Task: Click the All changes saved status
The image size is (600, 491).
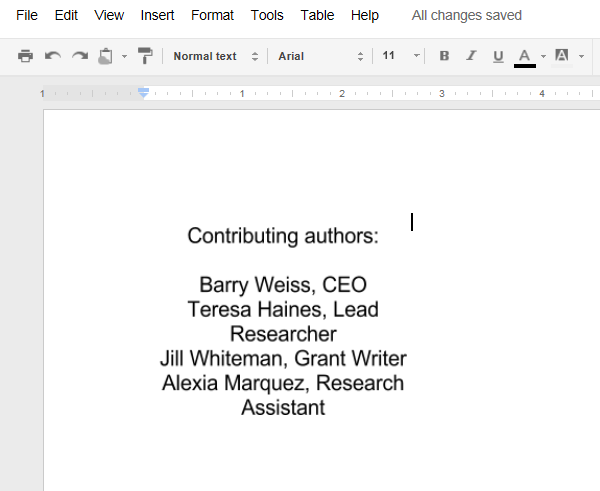Action: [x=467, y=15]
